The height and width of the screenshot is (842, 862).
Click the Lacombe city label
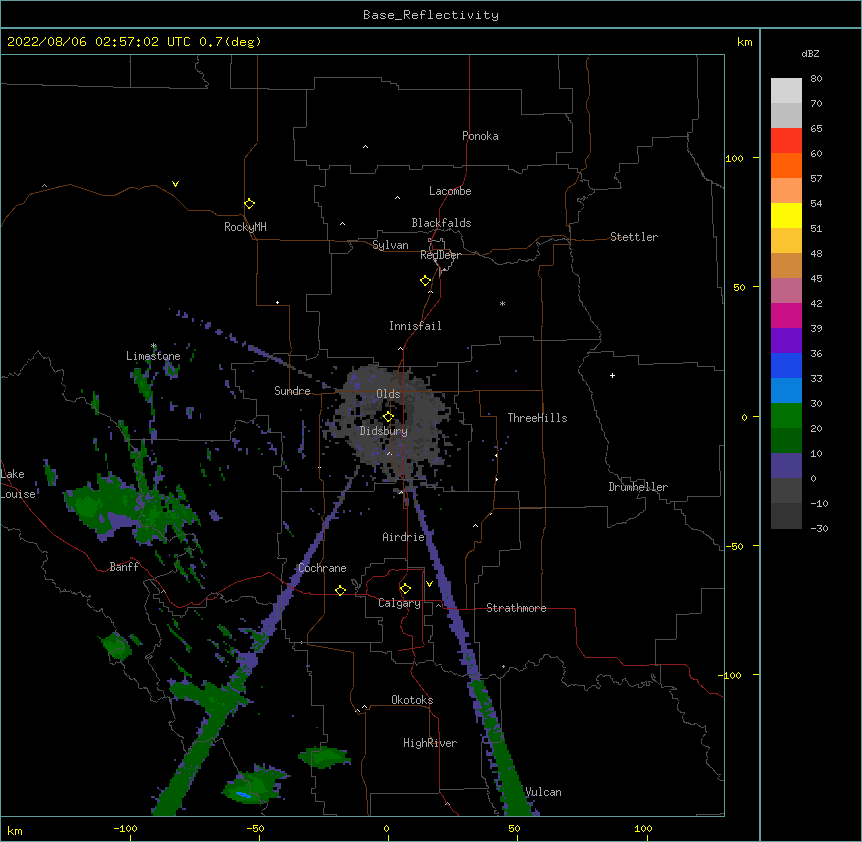(450, 191)
